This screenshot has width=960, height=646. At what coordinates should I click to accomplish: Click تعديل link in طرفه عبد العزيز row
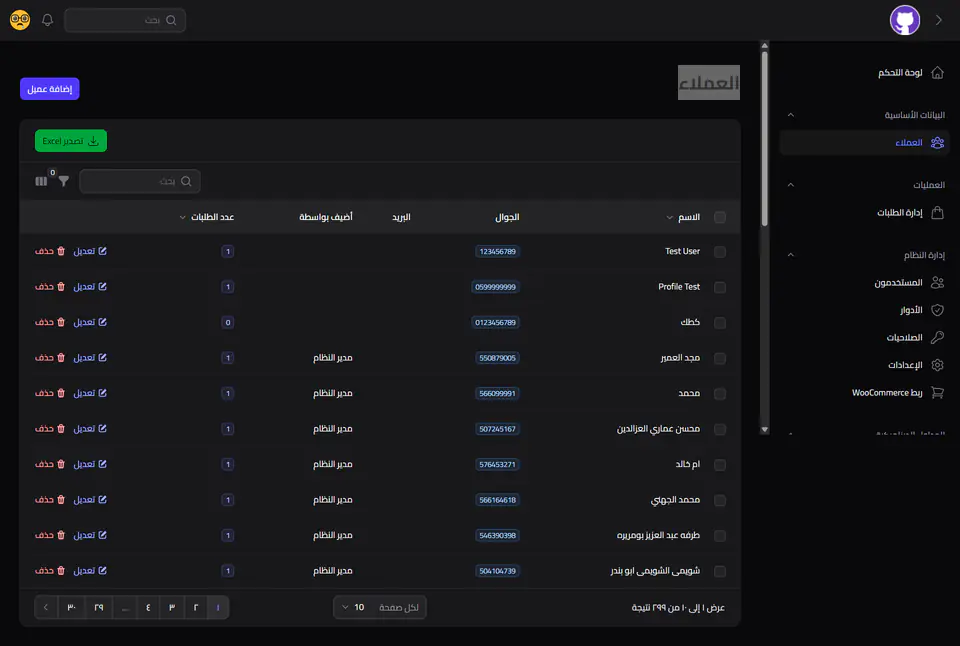pyautogui.click(x=90, y=535)
